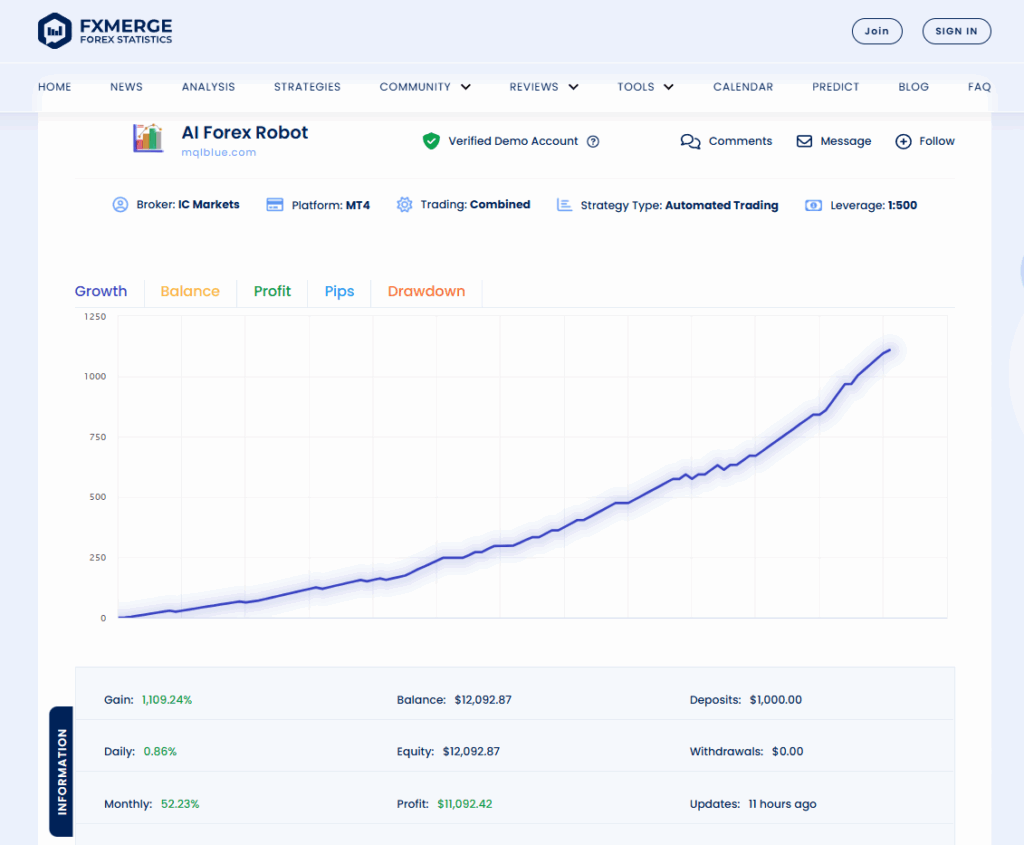Image resolution: width=1024 pixels, height=845 pixels.
Task: Click the Join button
Action: (x=877, y=31)
